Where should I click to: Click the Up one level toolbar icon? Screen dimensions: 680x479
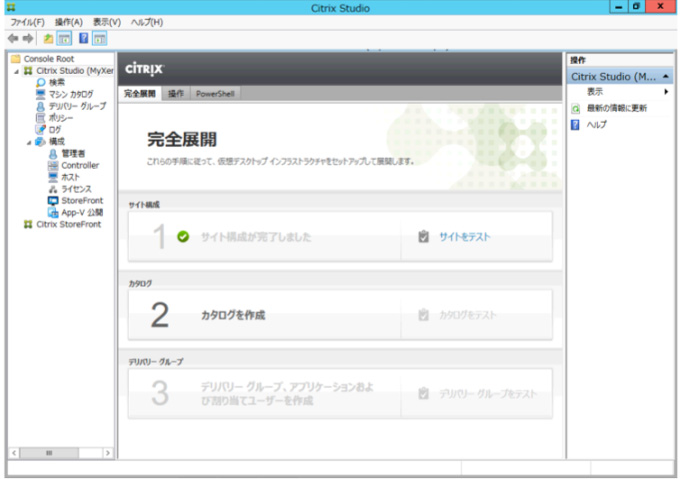point(48,39)
